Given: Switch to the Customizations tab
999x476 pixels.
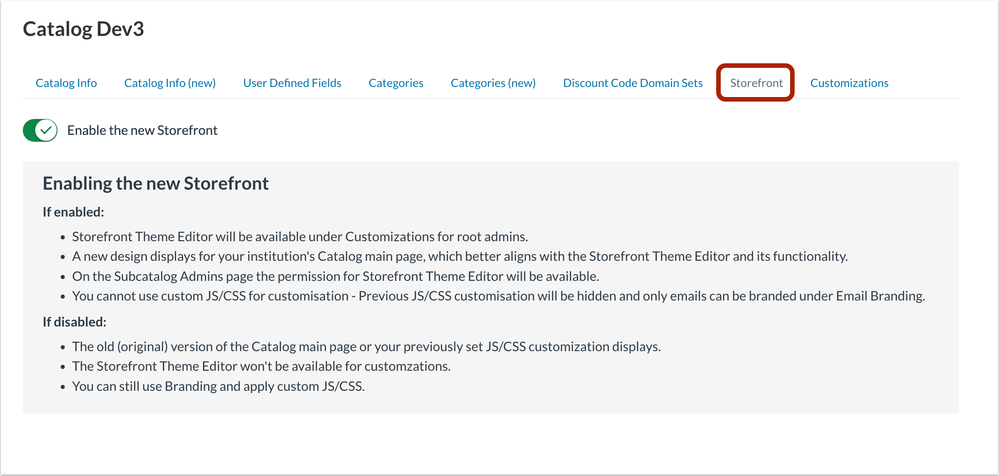Looking at the screenshot, I should 849,83.
